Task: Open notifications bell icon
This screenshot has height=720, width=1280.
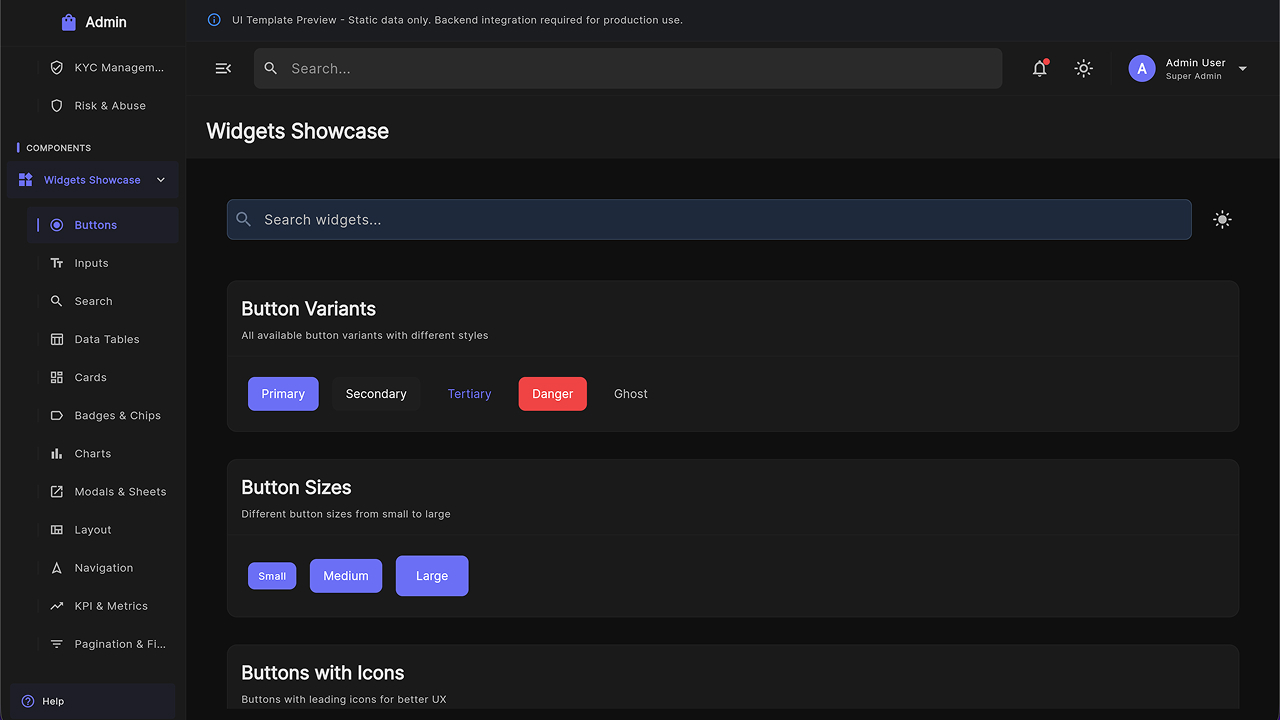Action: click(1040, 68)
